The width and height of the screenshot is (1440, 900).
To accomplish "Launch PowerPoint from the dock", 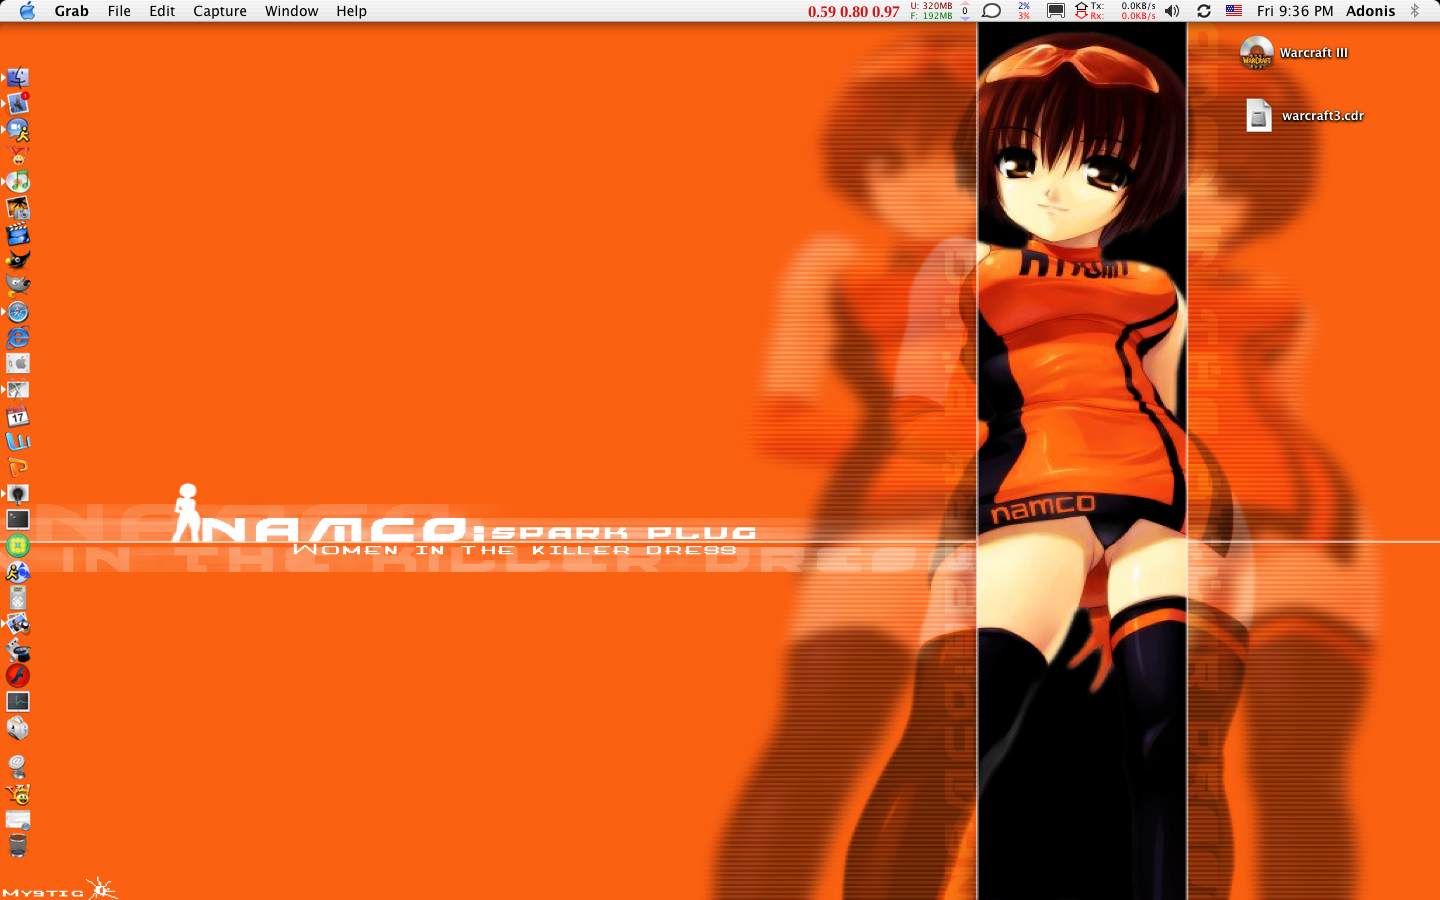I will (x=18, y=467).
